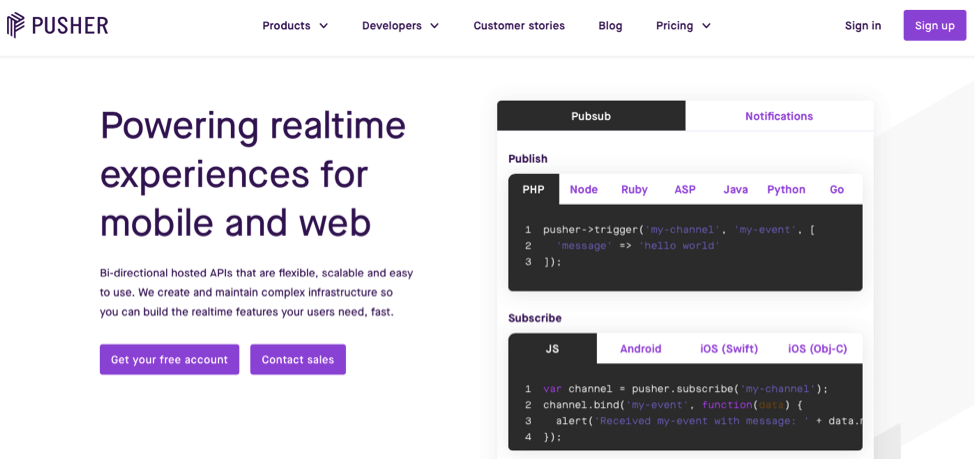Open the Blog link
The height and width of the screenshot is (460, 975).
pos(610,25)
